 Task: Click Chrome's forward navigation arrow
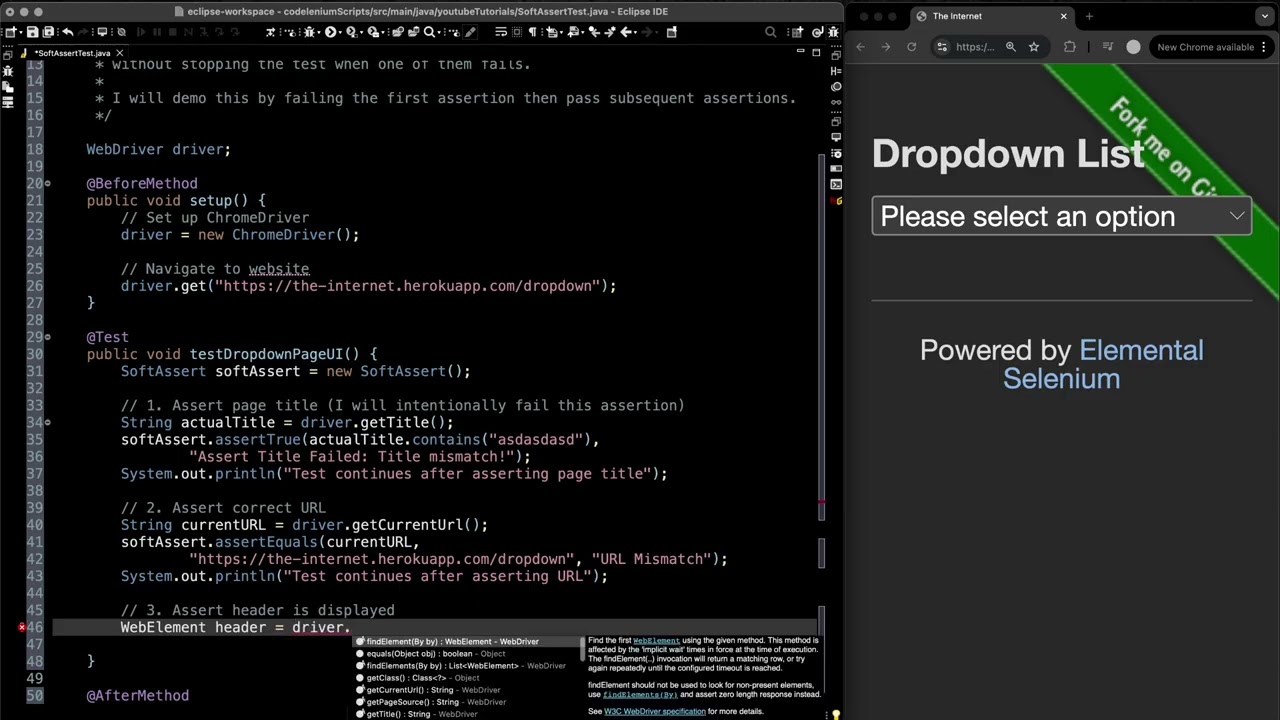pos(886,47)
